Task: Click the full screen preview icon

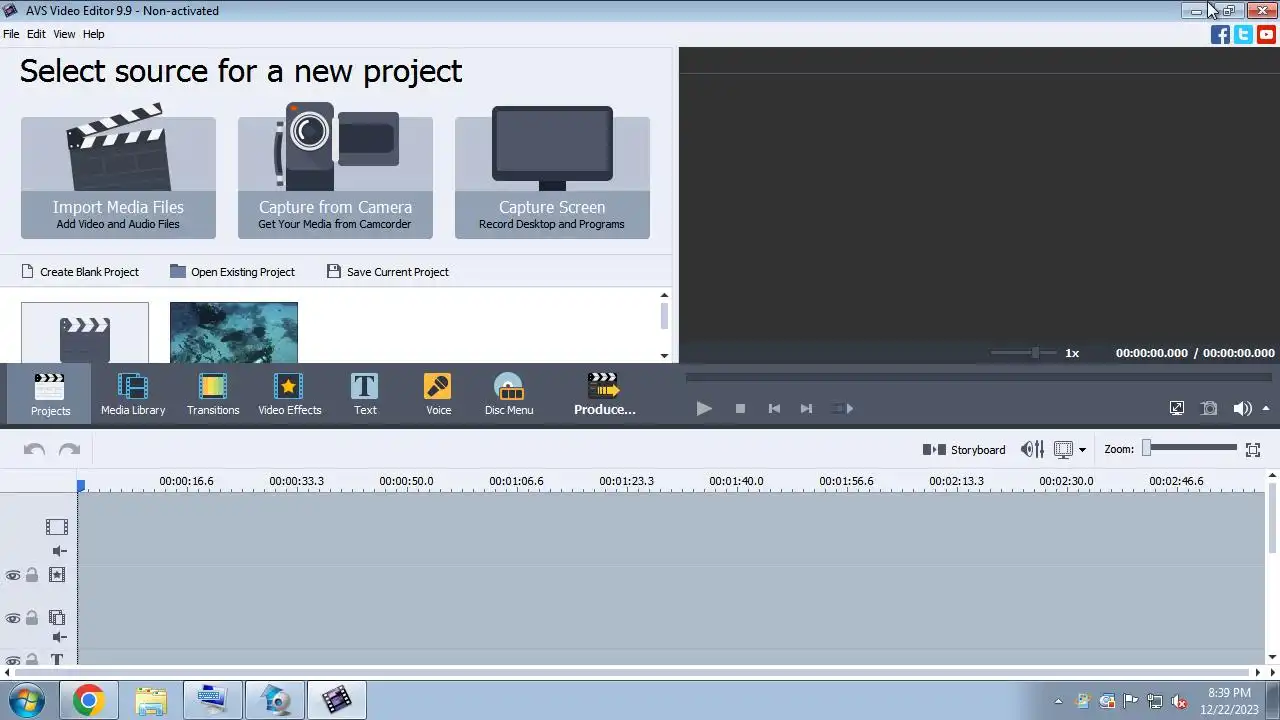Action: (x=1177, y=408)
